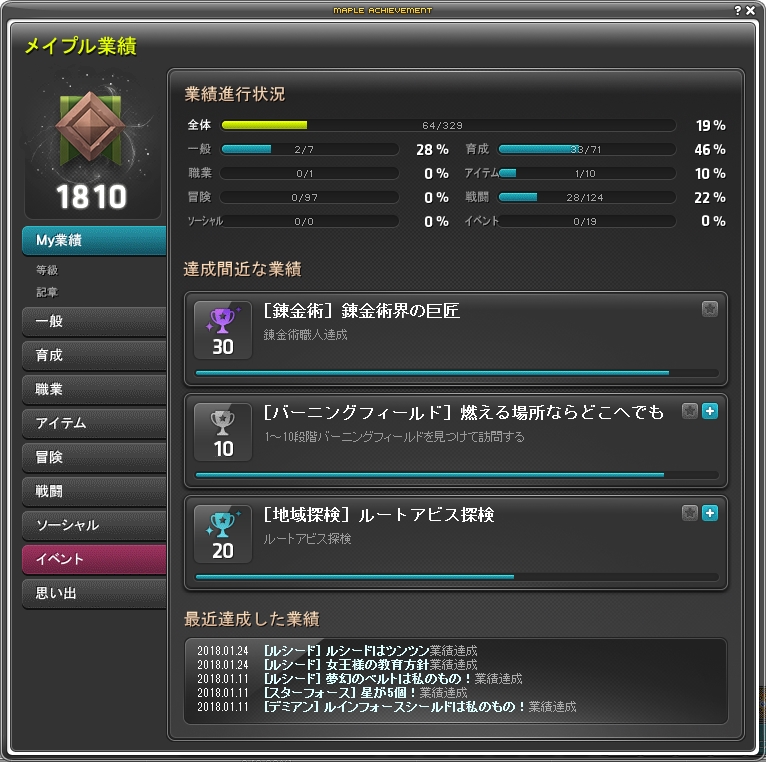Image resolution: width=766 pixels, height=762 pixels.
Task: Click the 全体 overall progress bar 64/329
Action: (448, 126)
